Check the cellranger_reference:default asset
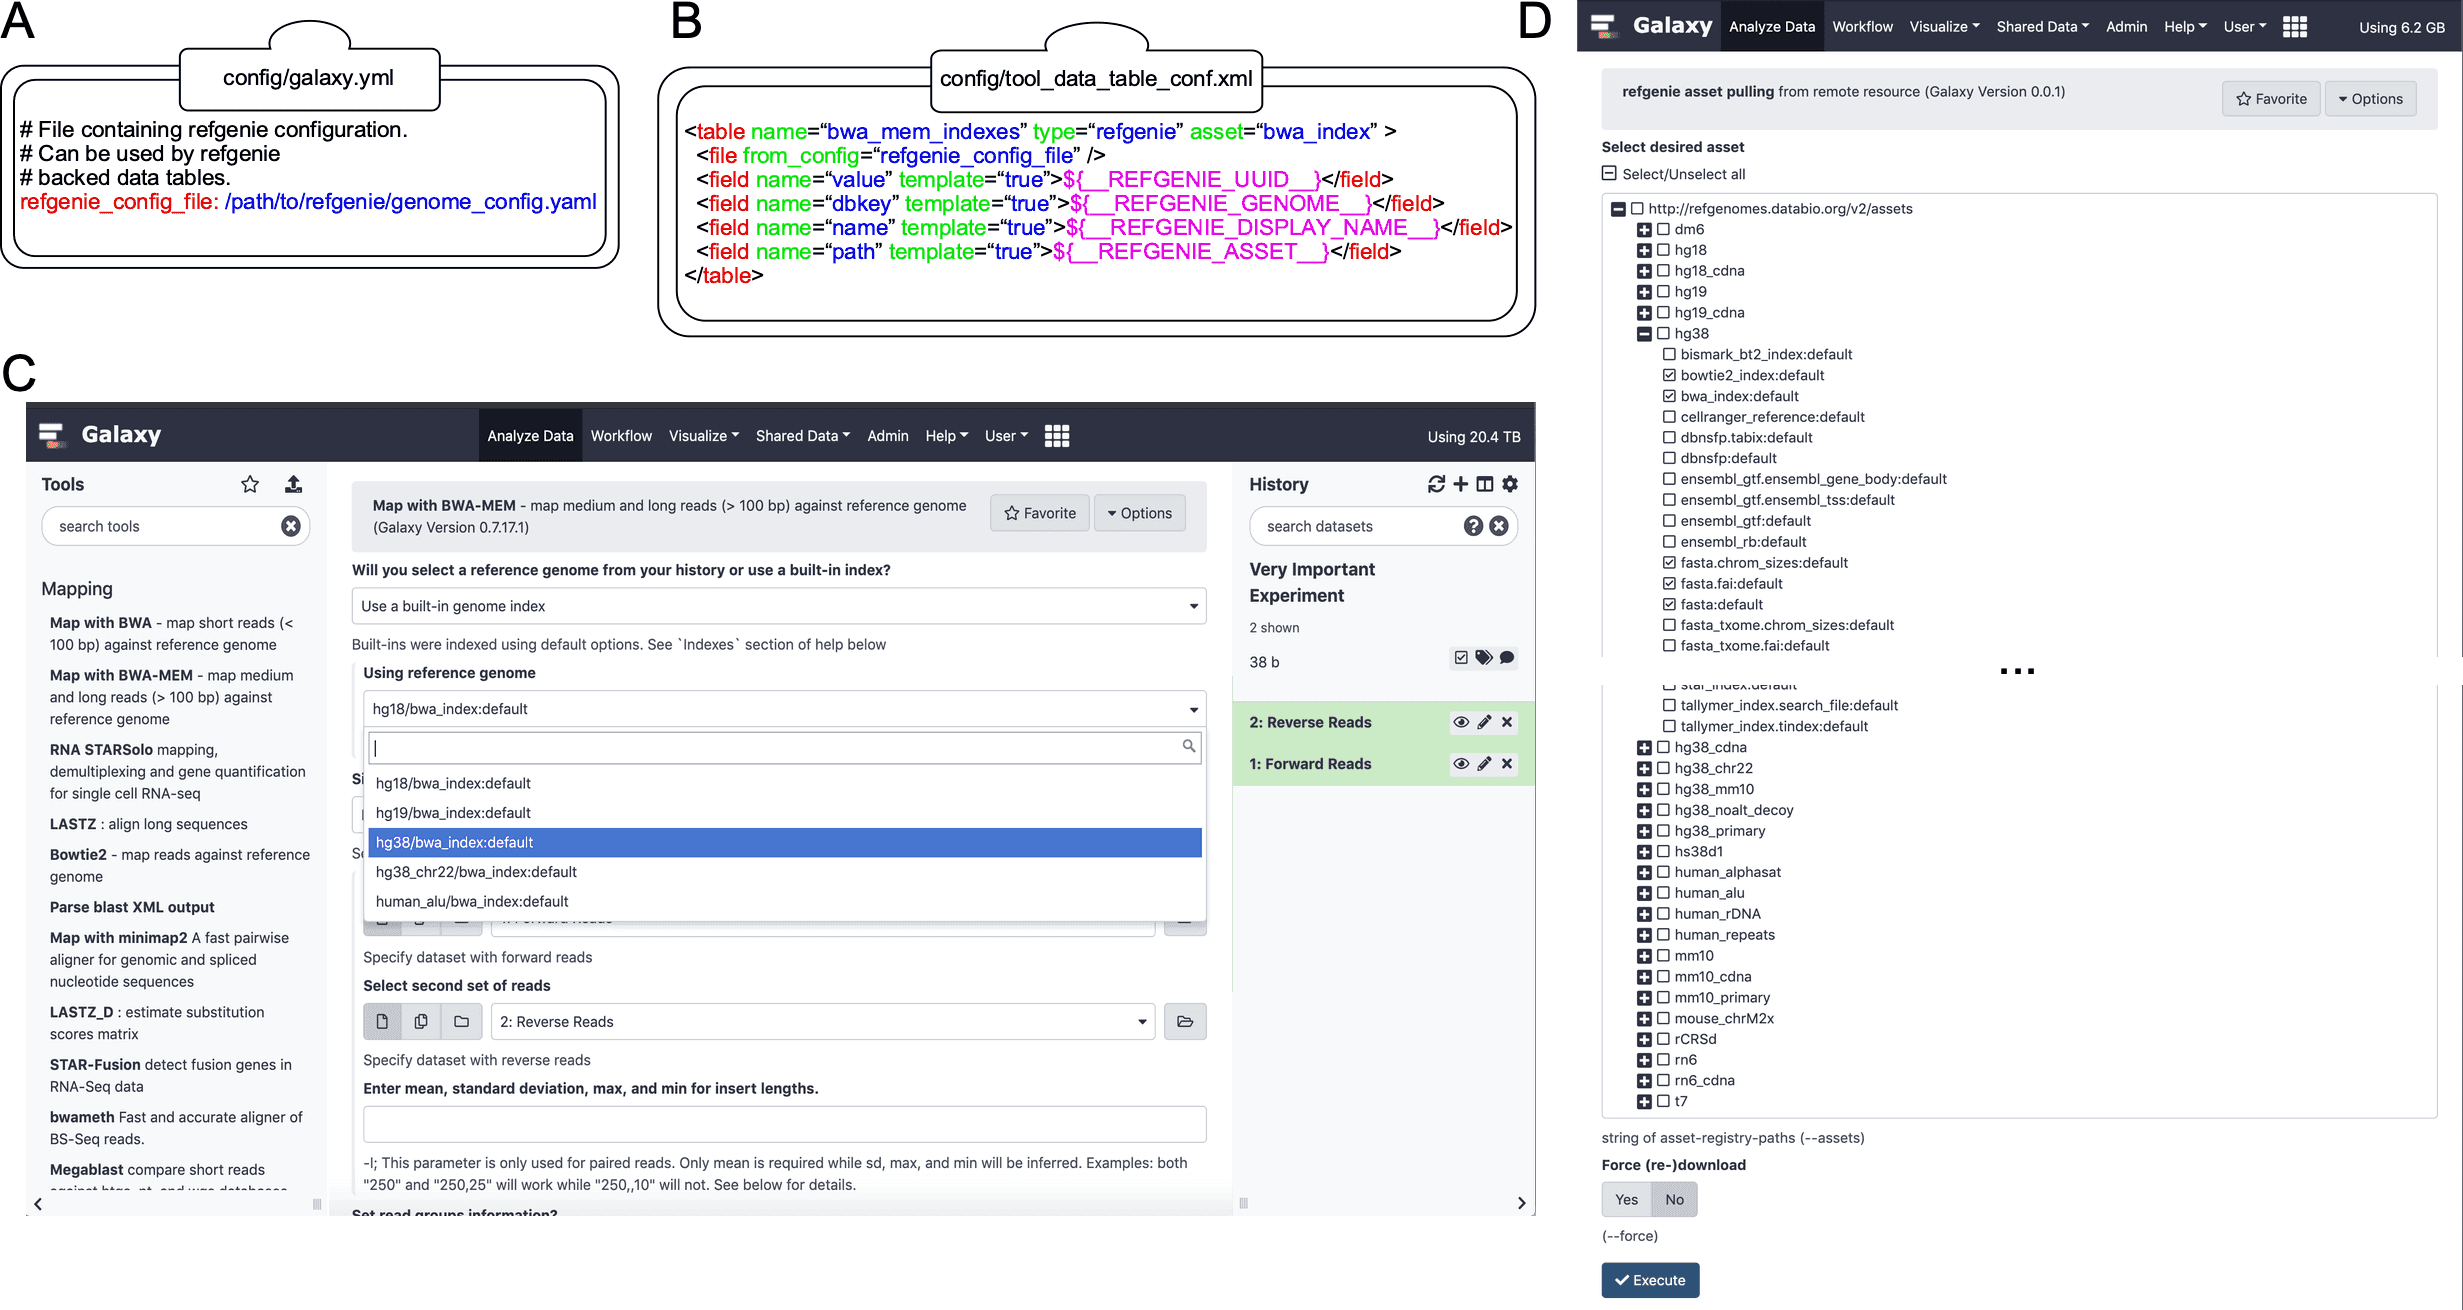The height and width of the screenshot is (1310, 2463). click(1669, 417)
